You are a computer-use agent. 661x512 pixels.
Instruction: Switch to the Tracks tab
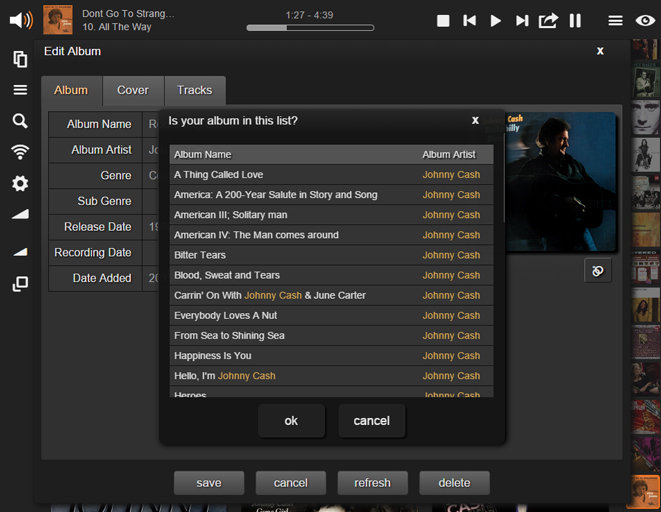tap(195, 90)
